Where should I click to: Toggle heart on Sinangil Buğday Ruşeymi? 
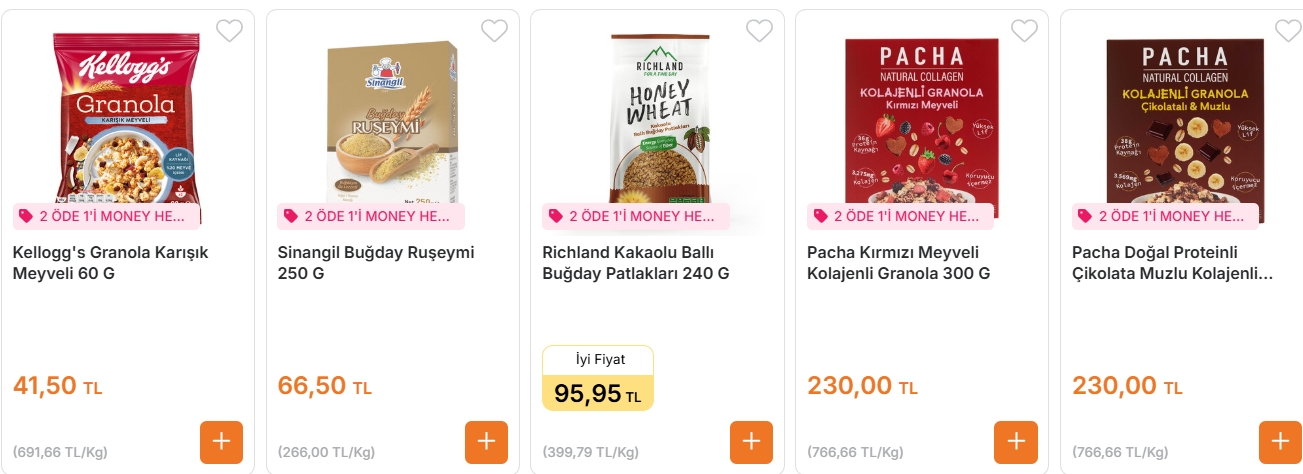tap(494, 31)
